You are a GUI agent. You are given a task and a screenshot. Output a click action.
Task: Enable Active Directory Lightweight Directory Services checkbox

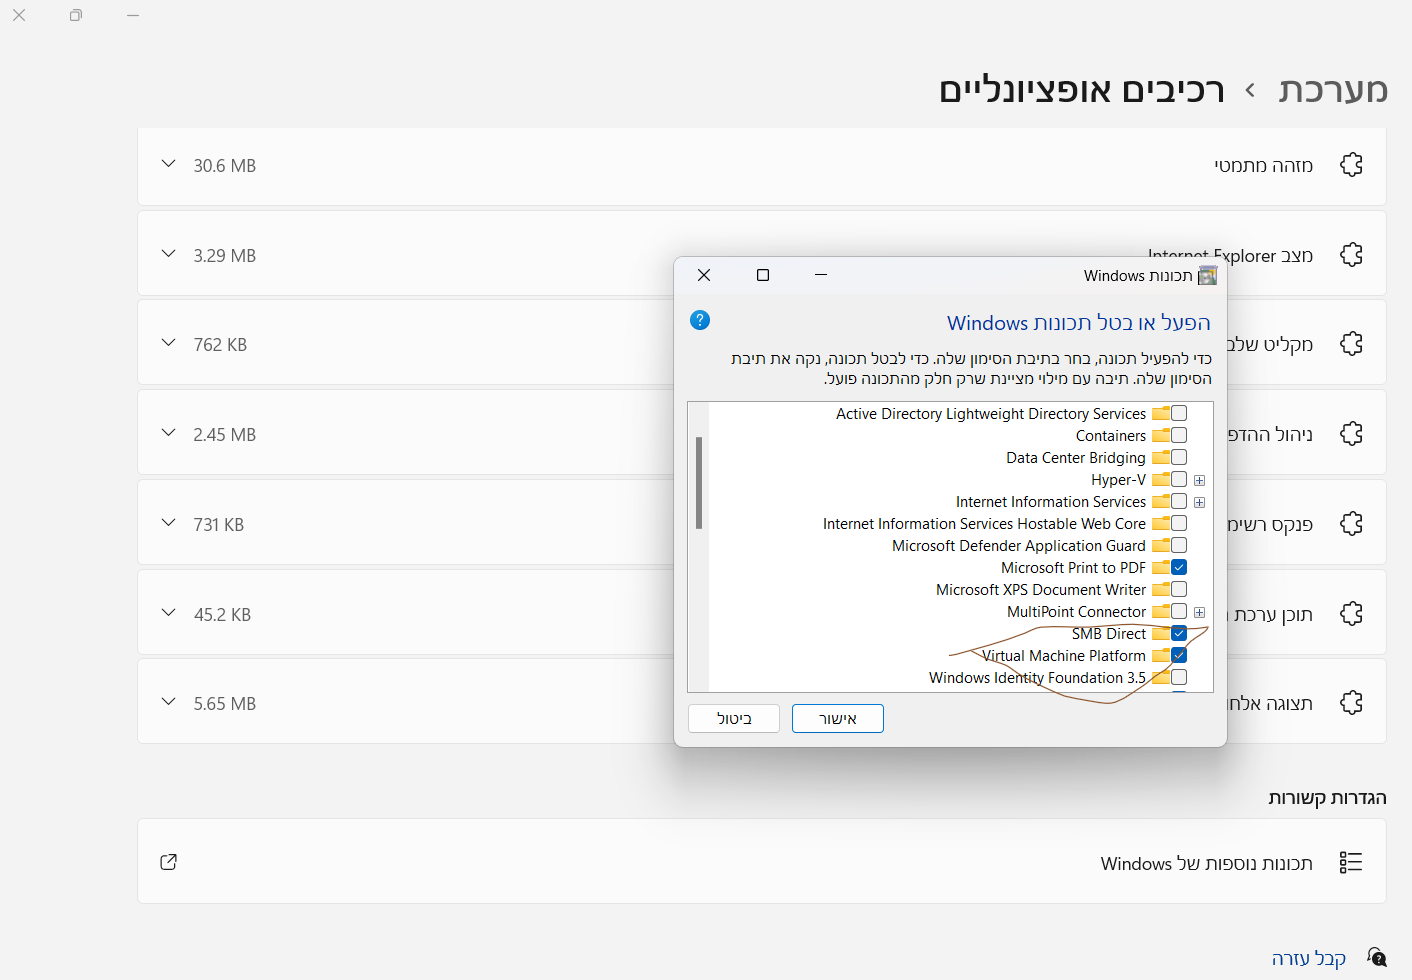point(1179,413)
